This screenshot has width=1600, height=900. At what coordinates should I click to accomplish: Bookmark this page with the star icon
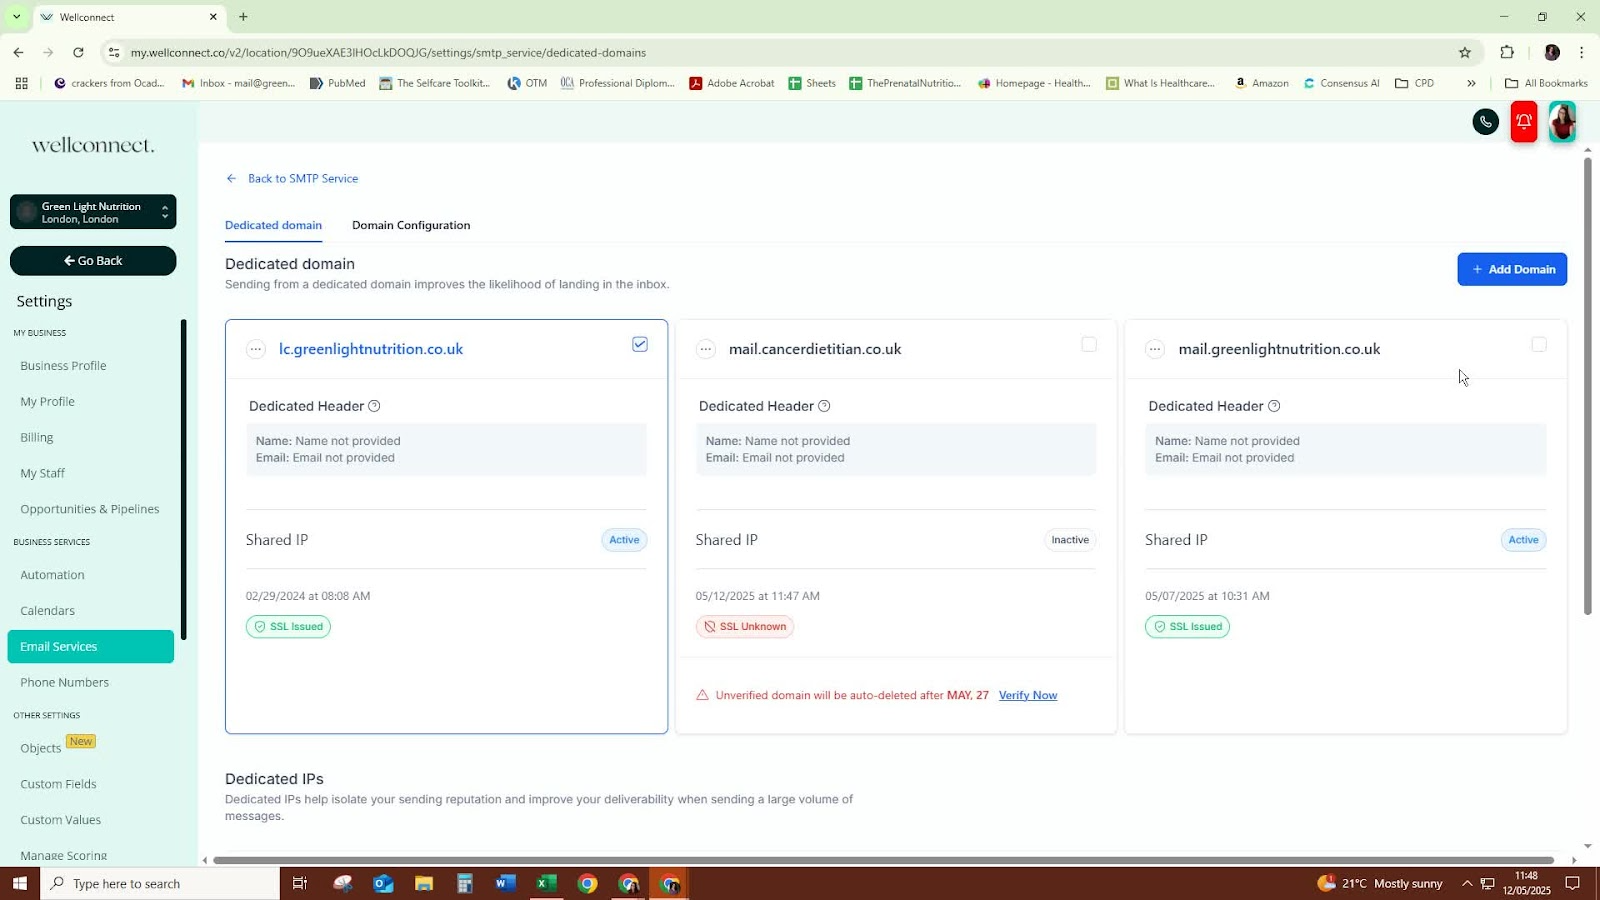coord(1465,52)
